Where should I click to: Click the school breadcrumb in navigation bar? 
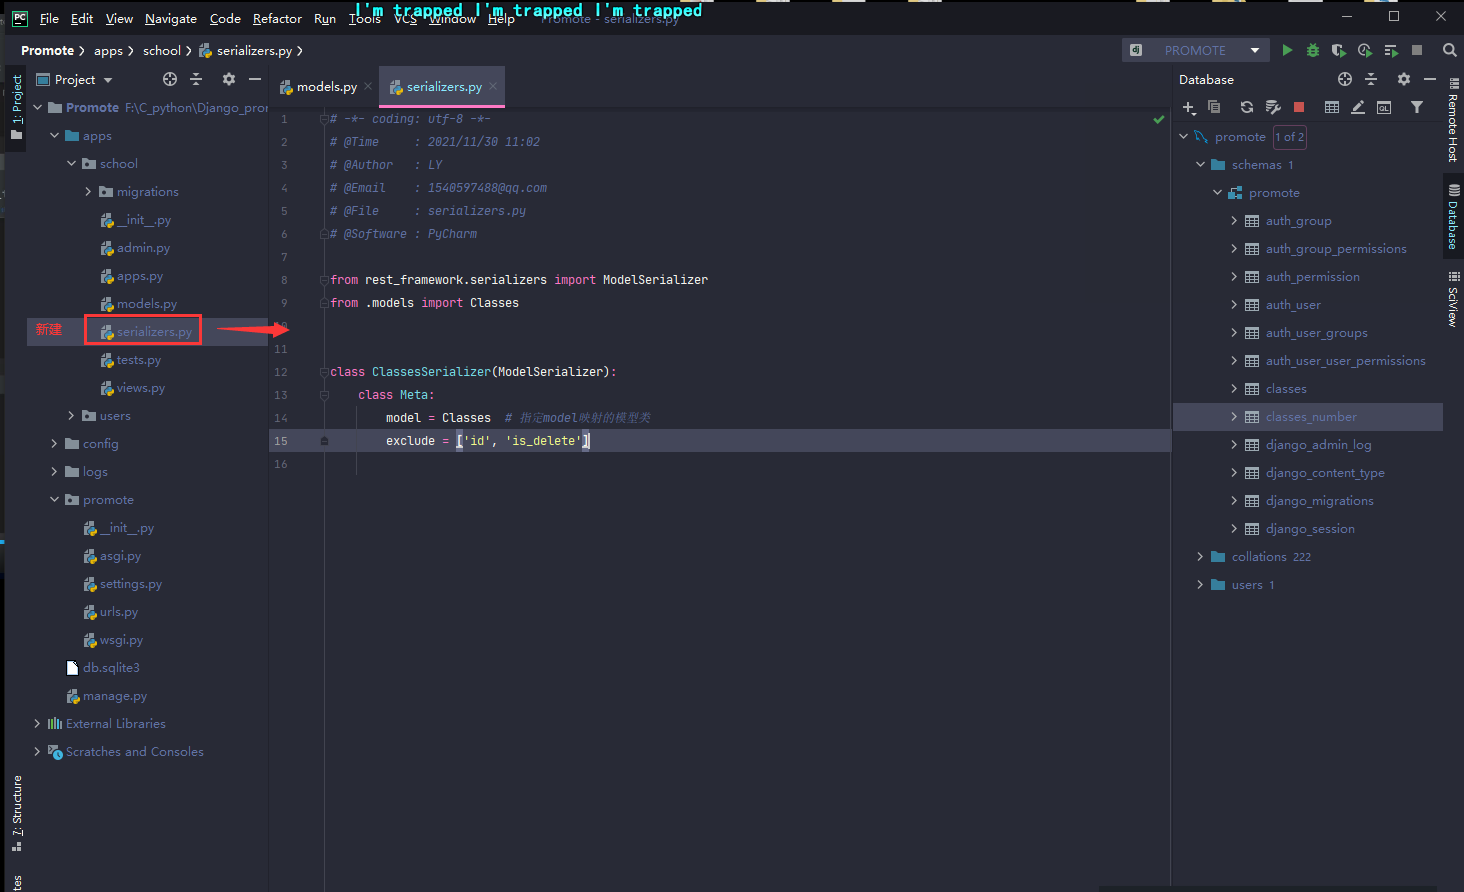pos(162,50)
